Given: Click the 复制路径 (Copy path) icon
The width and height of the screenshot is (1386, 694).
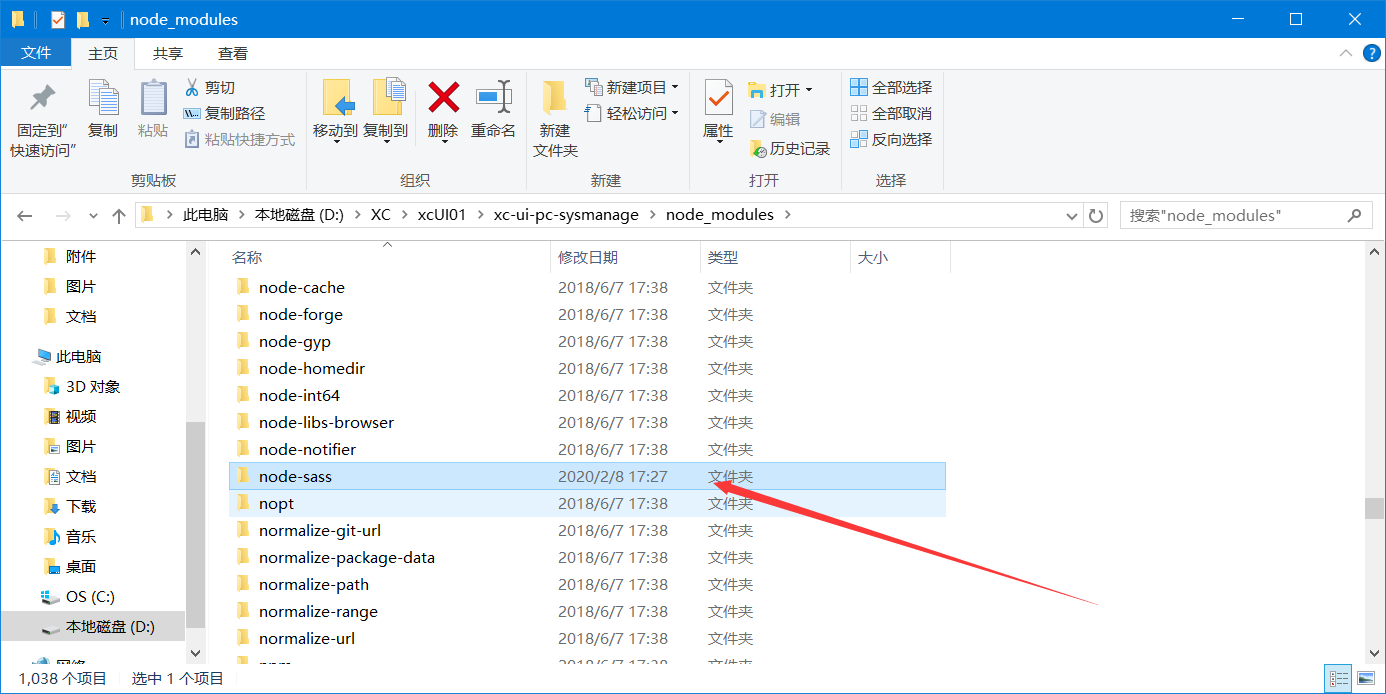Looking at the screenshot, I should point(192,111).
